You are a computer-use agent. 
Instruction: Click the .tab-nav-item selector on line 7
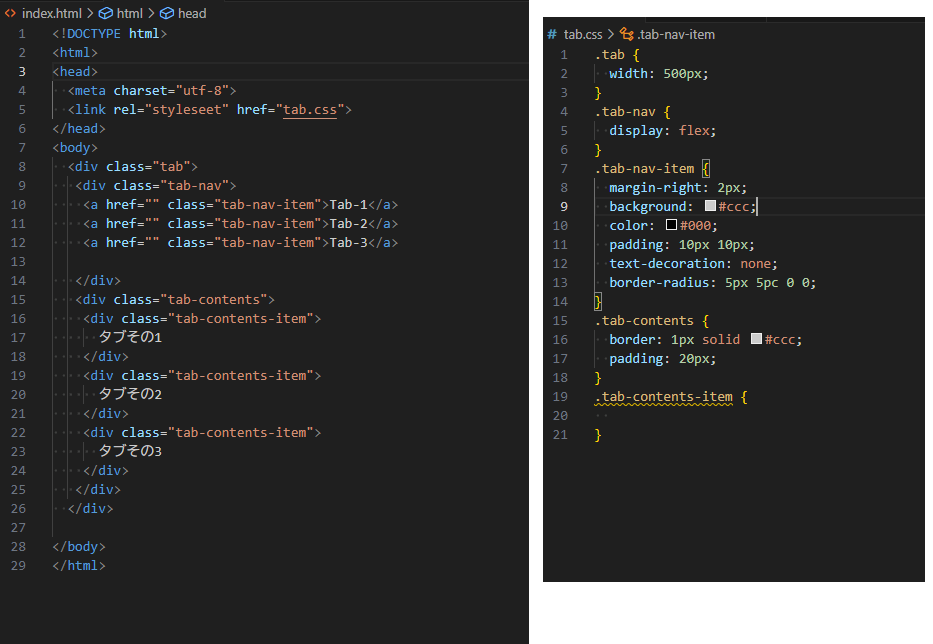(644, 168)
